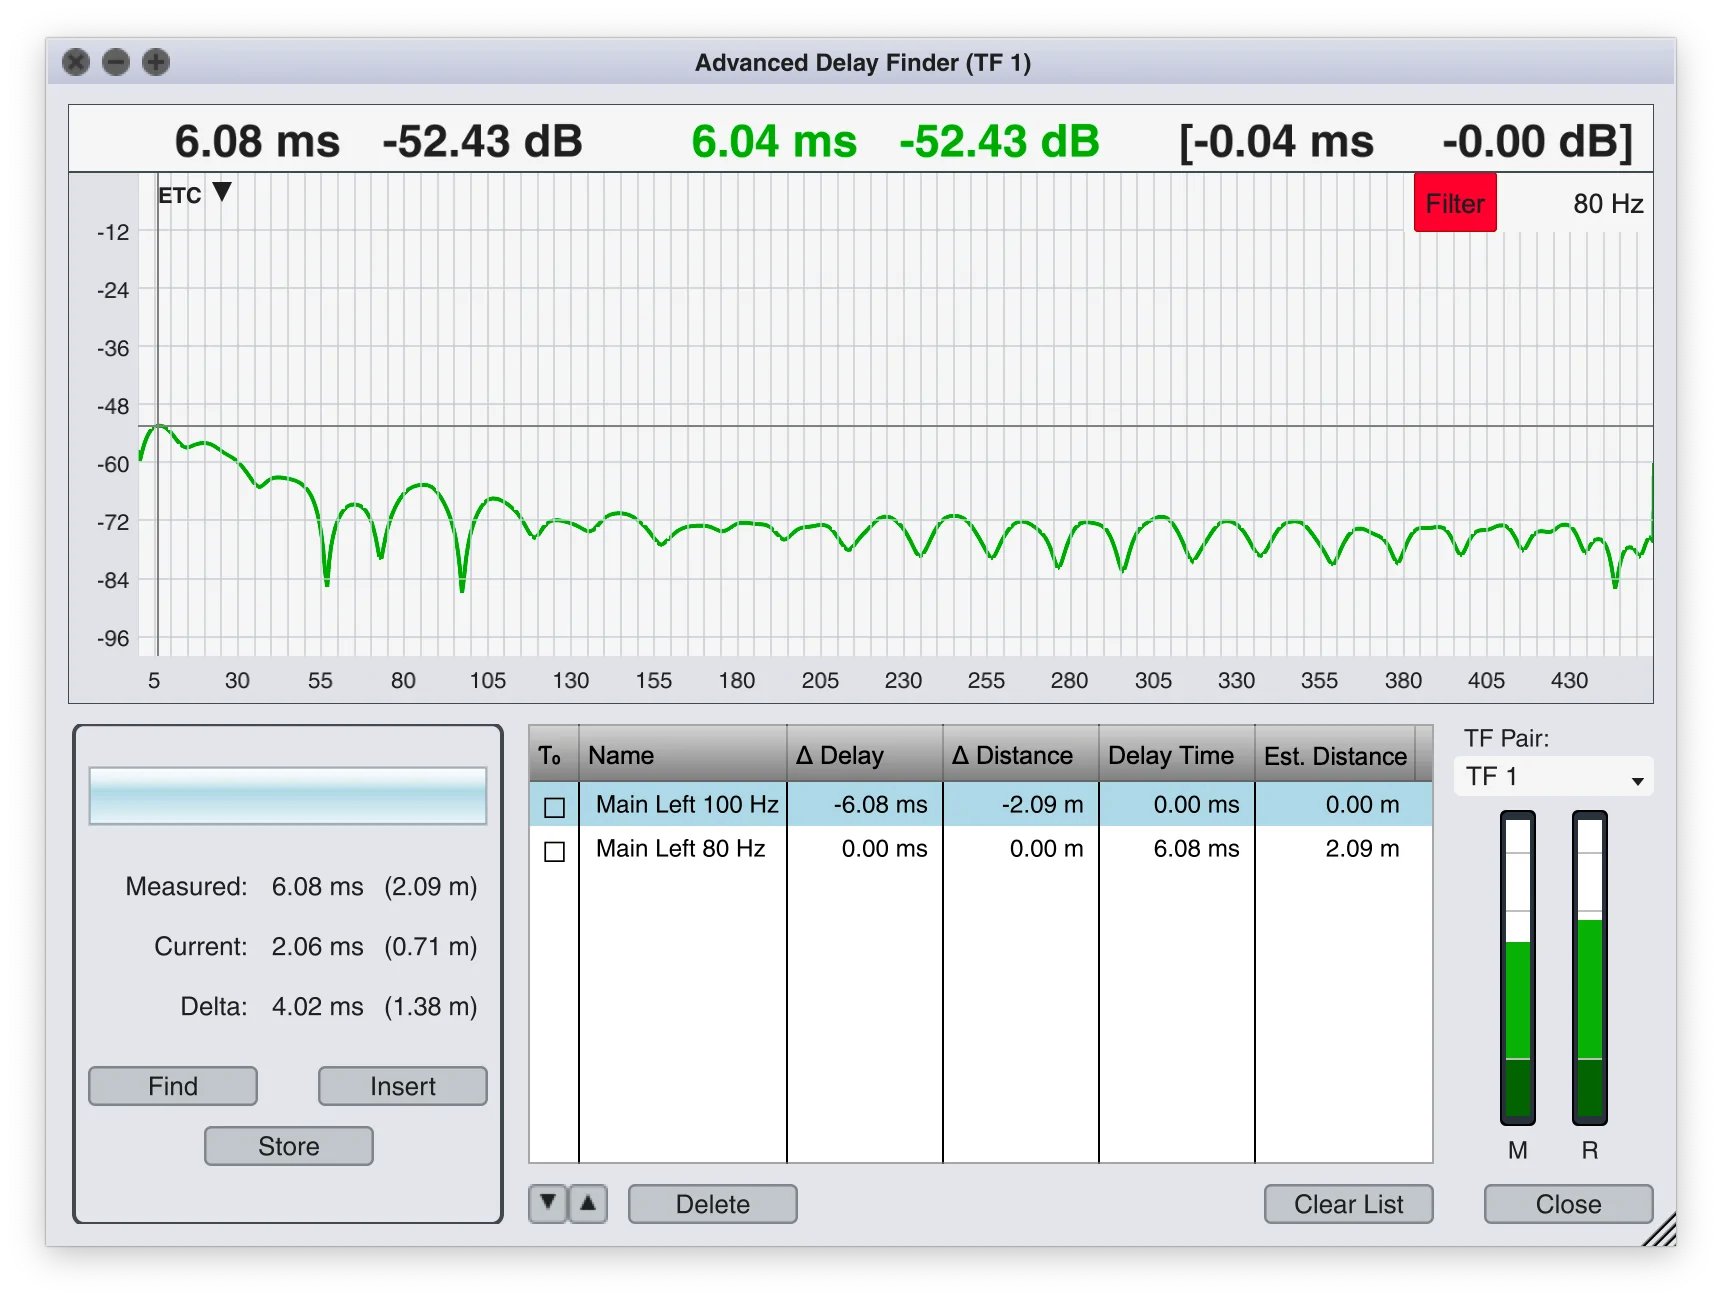Click the downward reorder arrow below the list
1722x1300 pixels.
click(546, 1204)
